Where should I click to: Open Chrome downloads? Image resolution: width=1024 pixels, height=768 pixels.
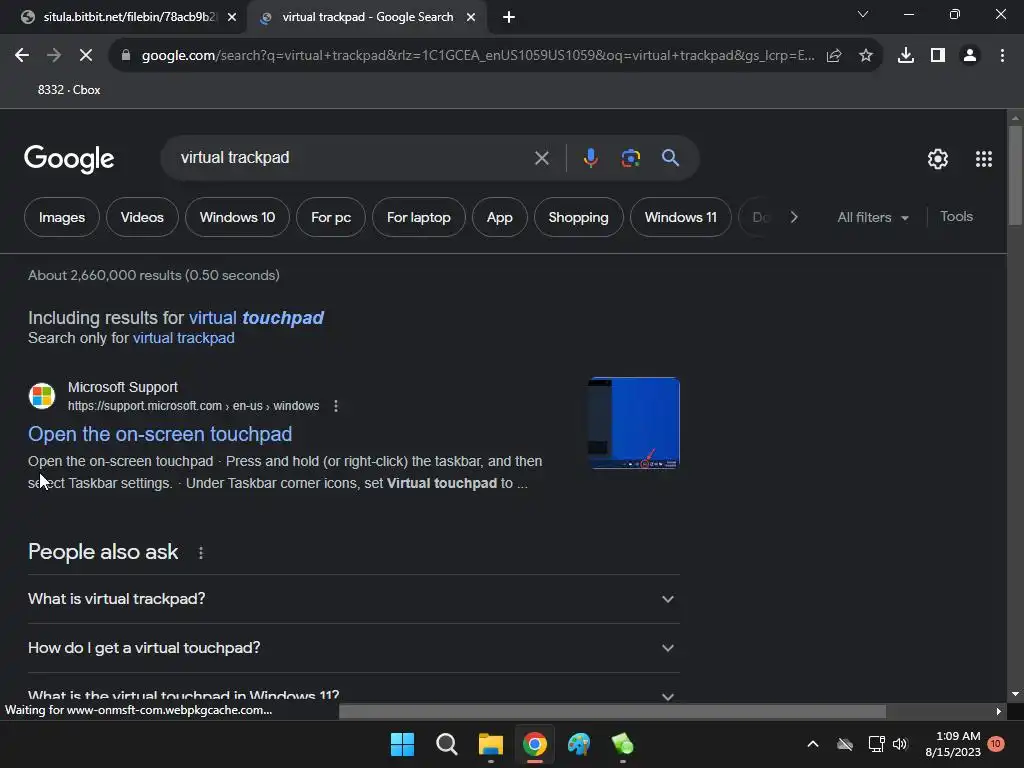click(x=906, y=56)
